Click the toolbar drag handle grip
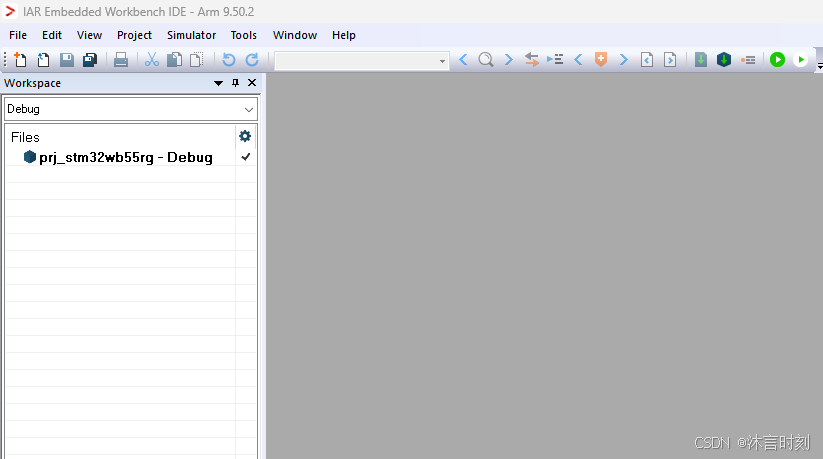Viewport: 823px width, 459px height. coord(5,60)
